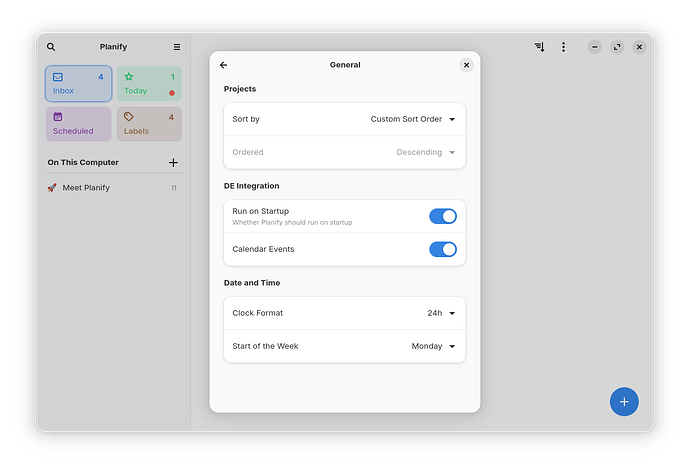Image resolution: width=690 pixels, height=470 pixels.
Task: Open the Labels filter tile
Action: tap(149, 124)
